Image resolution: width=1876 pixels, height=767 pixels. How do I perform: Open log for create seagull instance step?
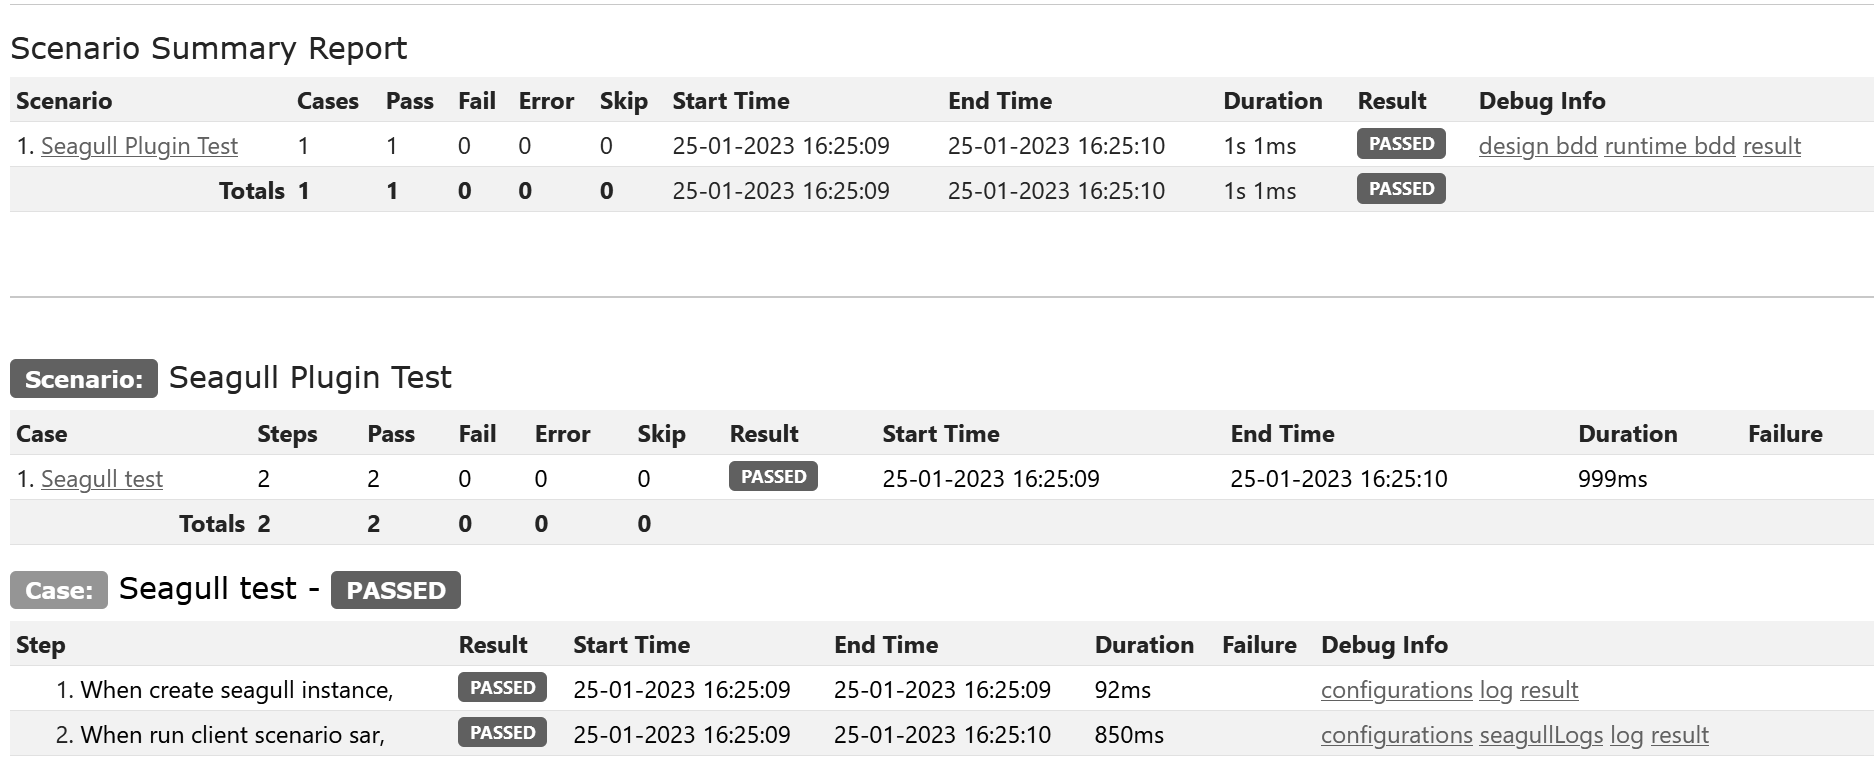(x=1496, y=690)
